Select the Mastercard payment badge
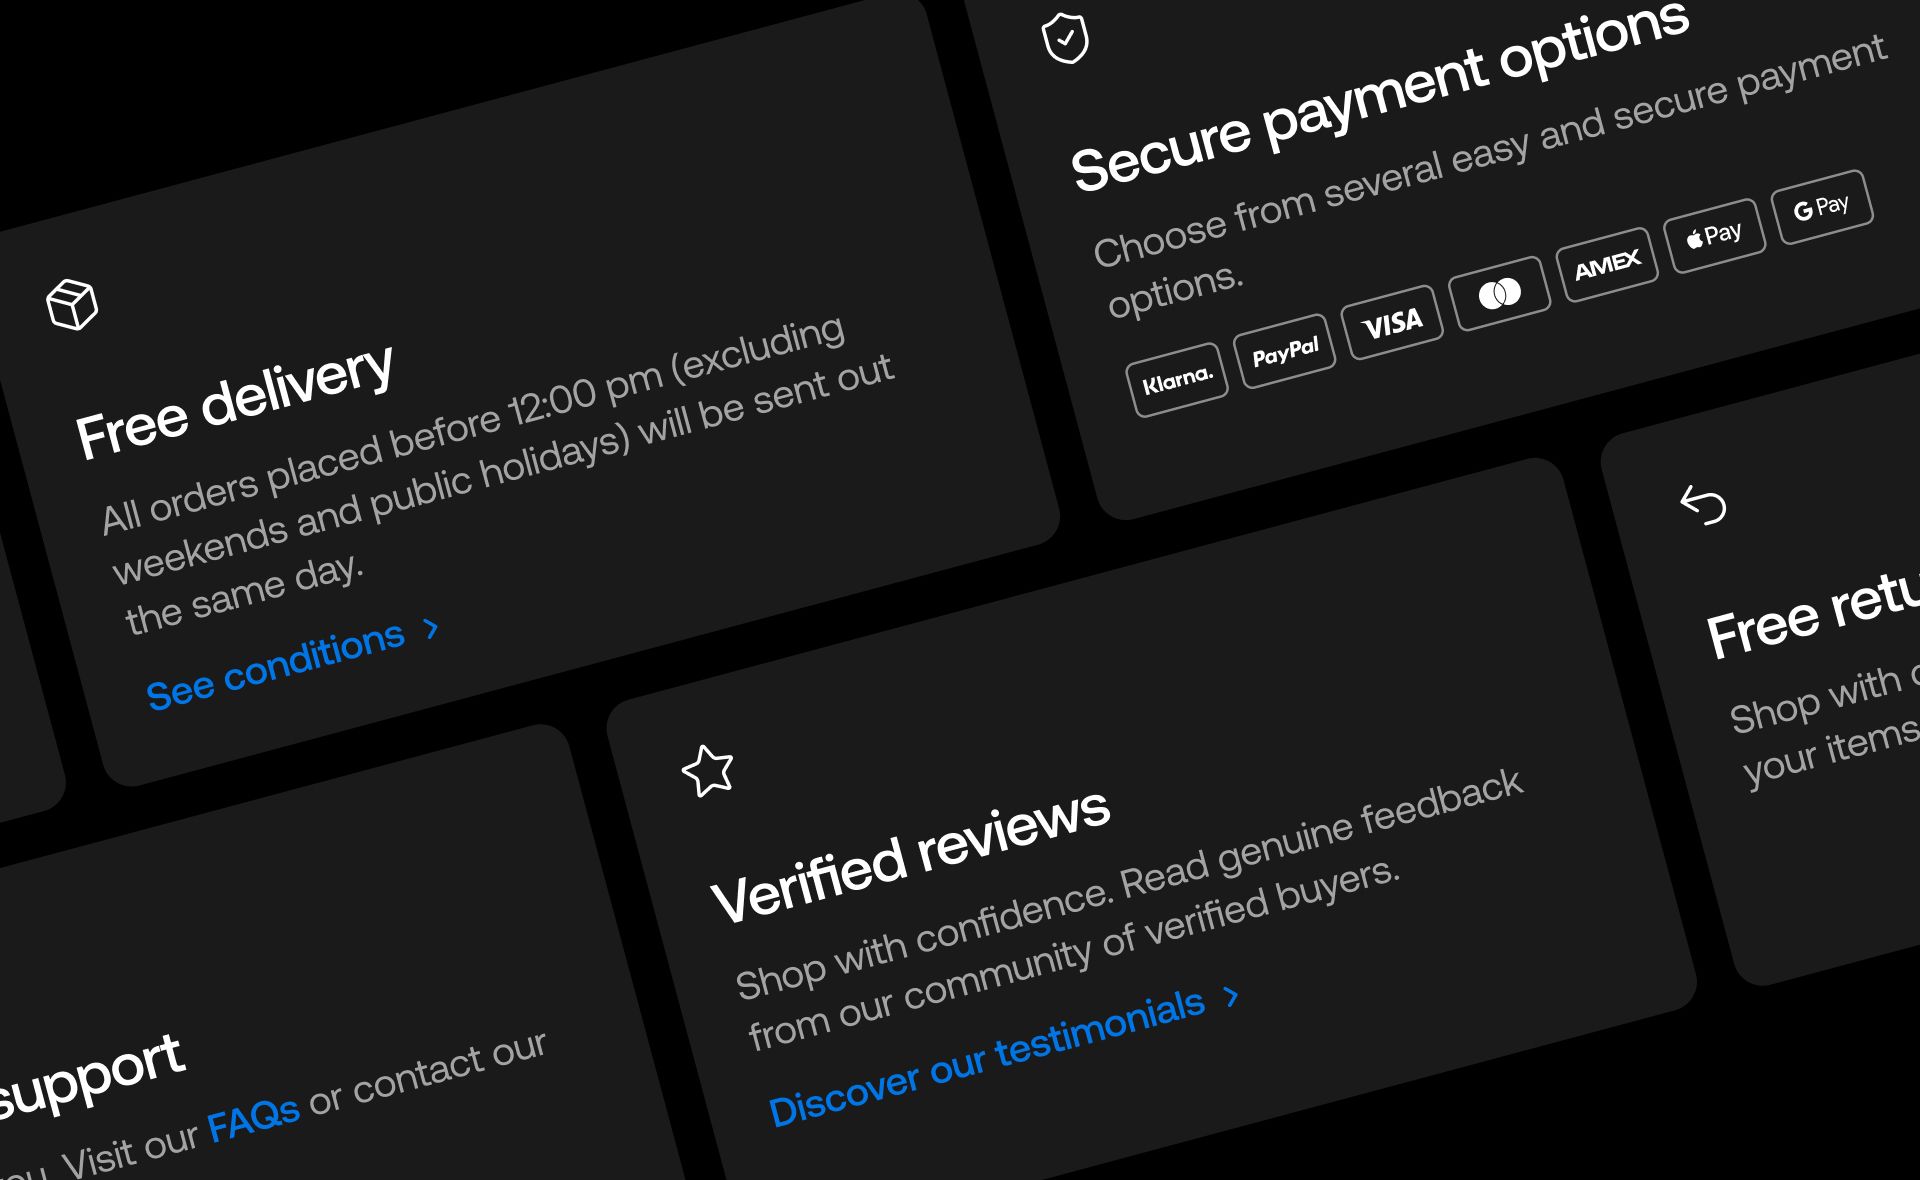 click(1500, 294)
